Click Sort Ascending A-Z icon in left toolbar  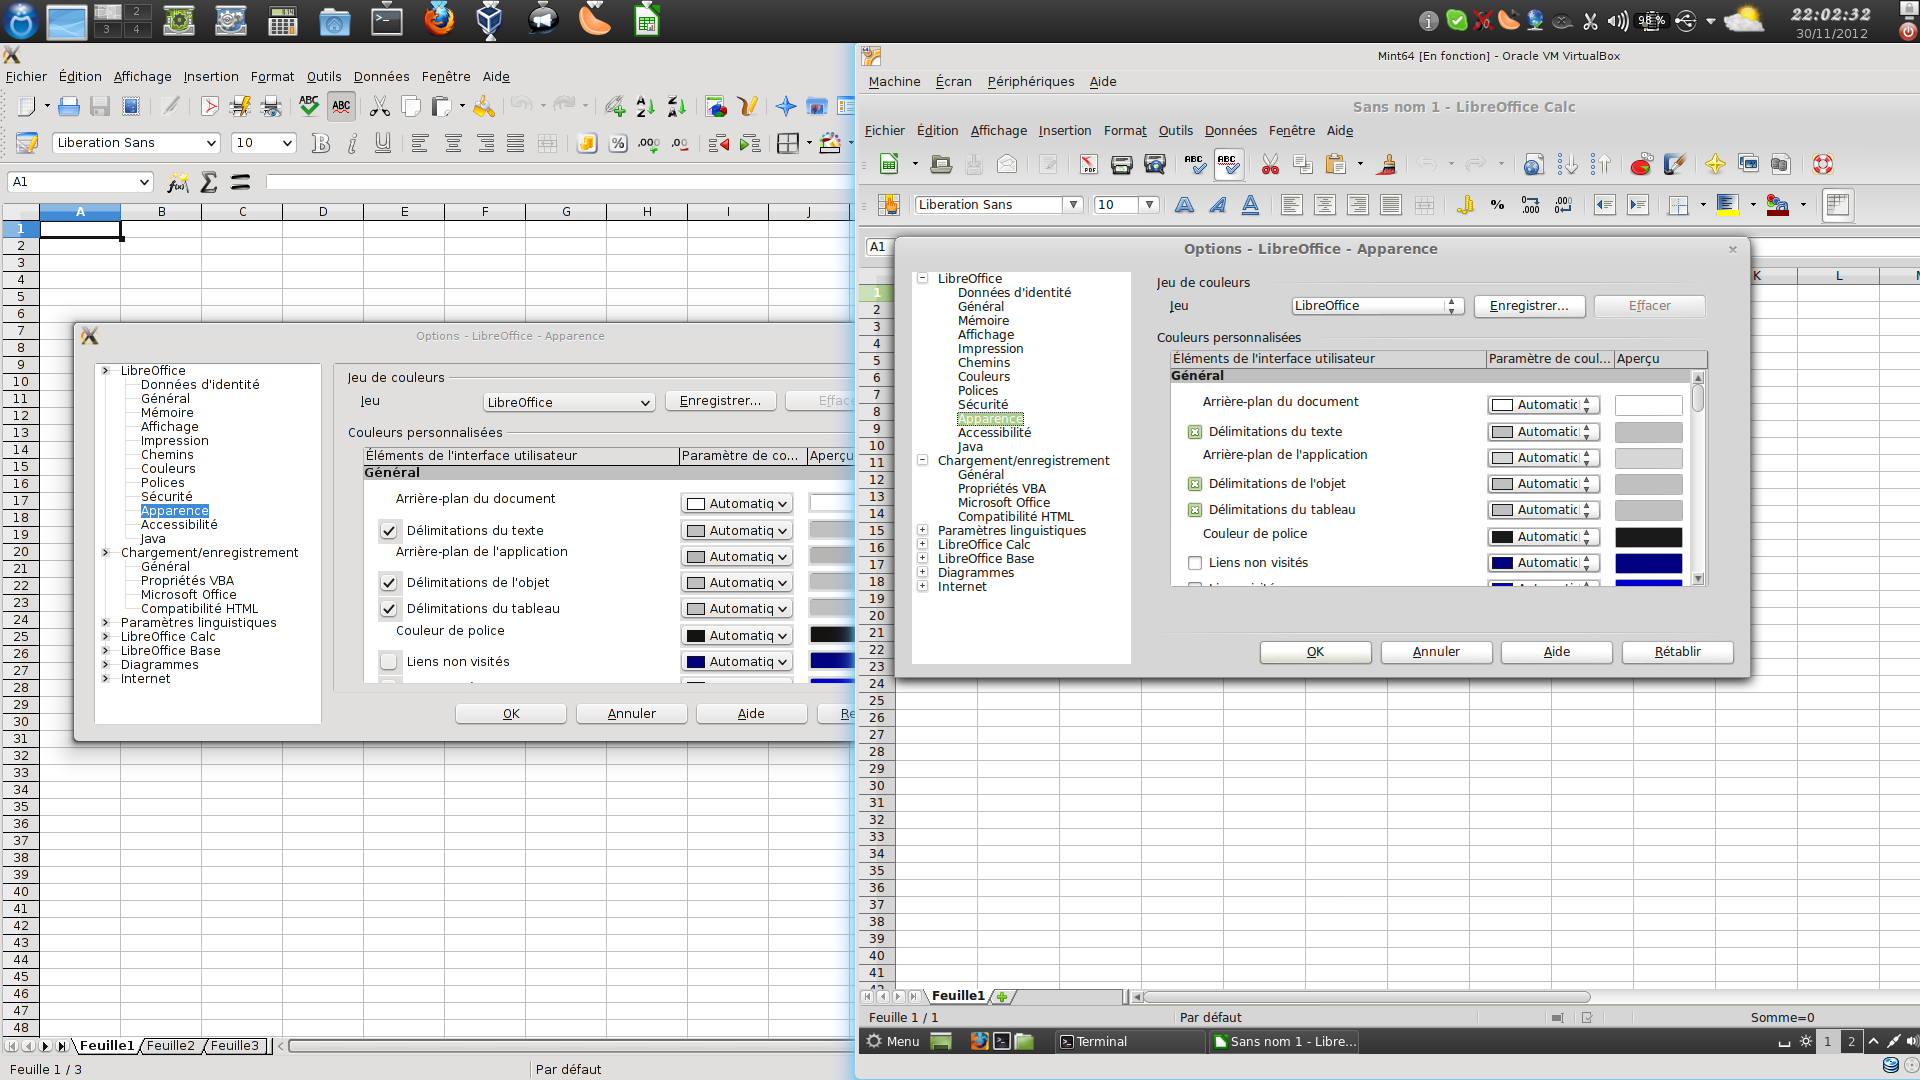point(645,106)
